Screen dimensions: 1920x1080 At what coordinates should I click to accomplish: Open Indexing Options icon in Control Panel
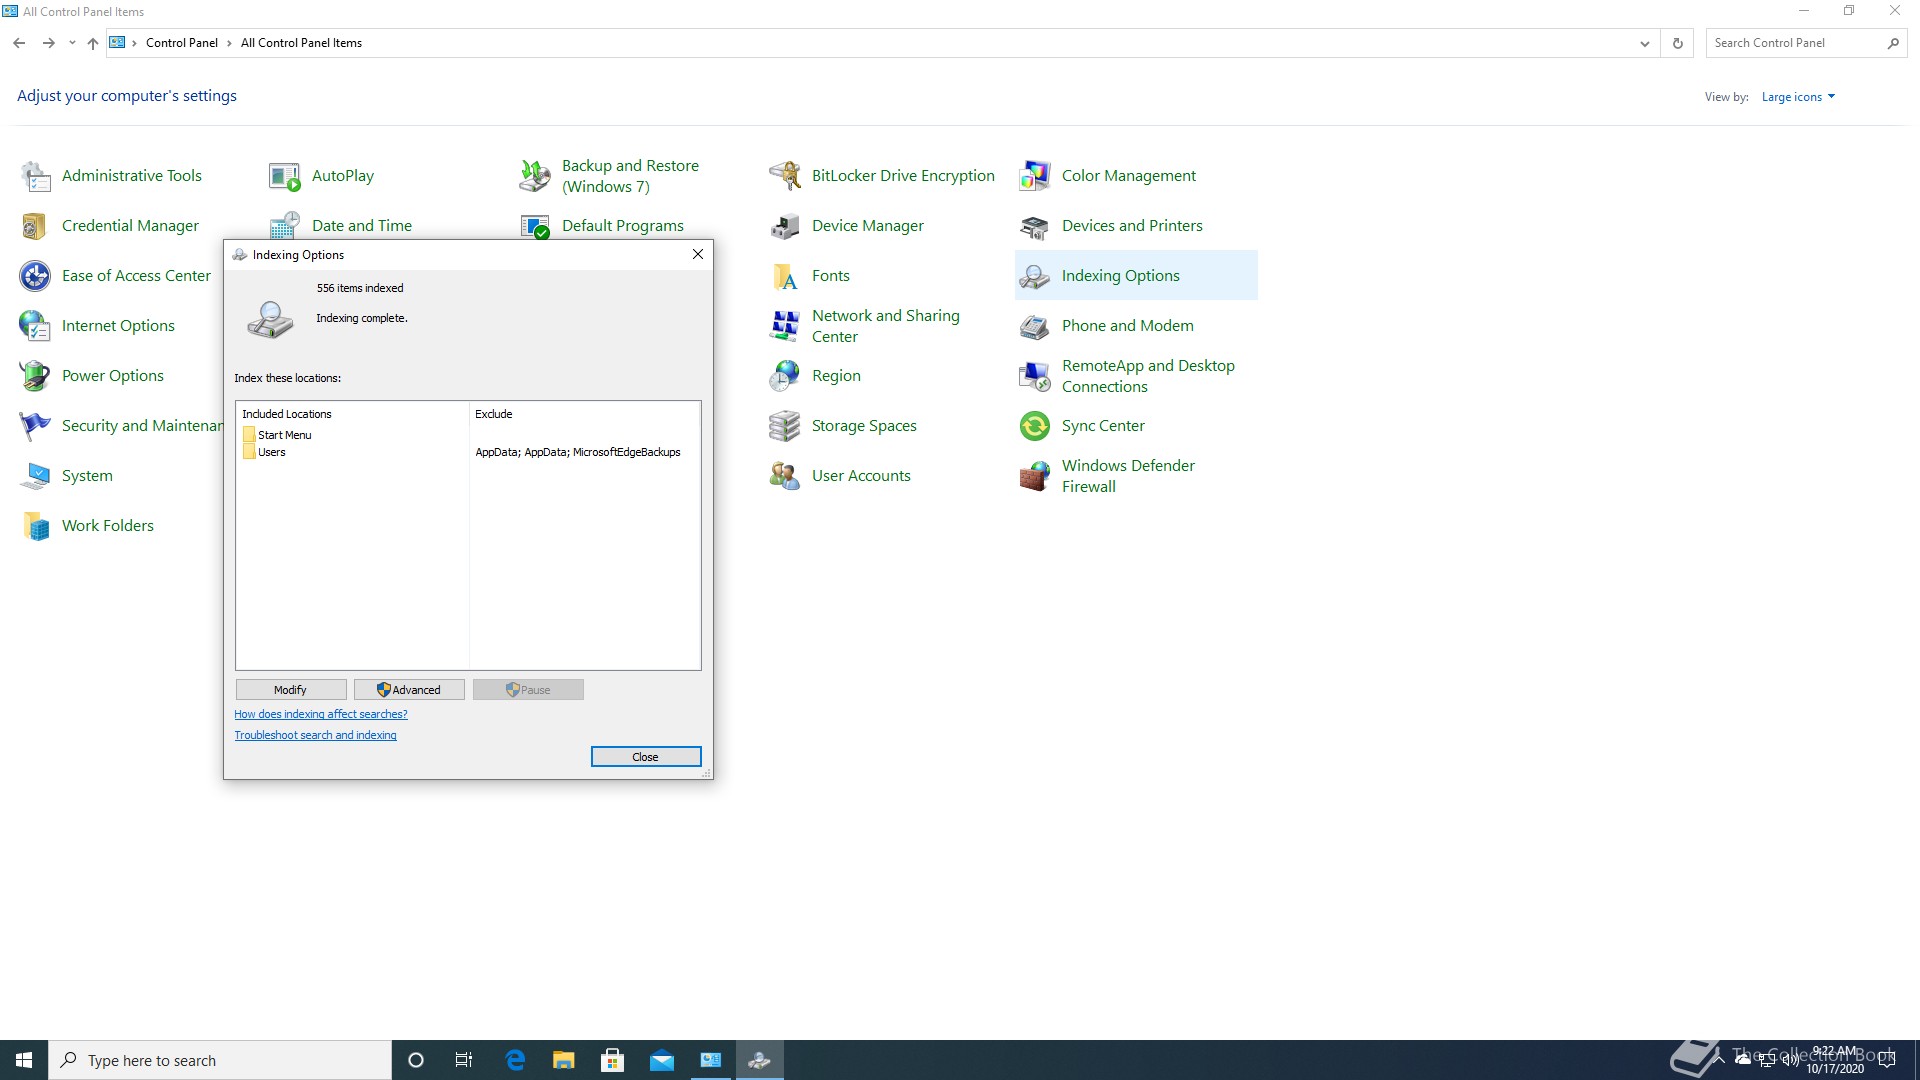[1035, 276]
